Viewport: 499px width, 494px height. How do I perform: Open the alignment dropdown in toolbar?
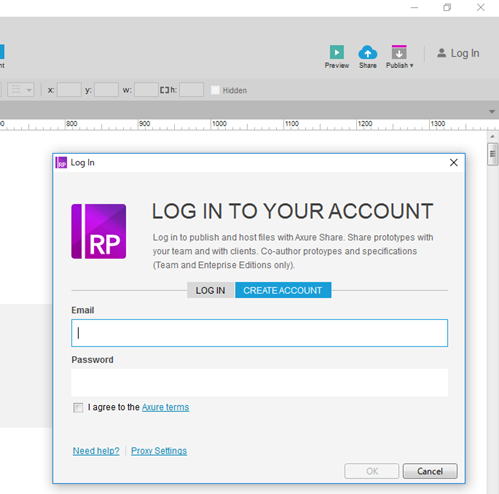(21, 90)
